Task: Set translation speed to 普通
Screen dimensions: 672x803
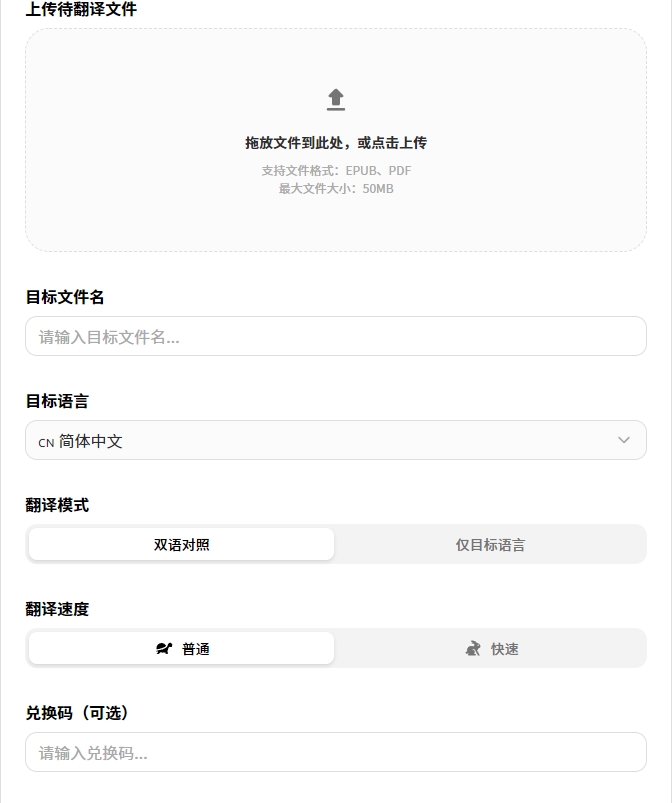Action: tap(195, 649)
